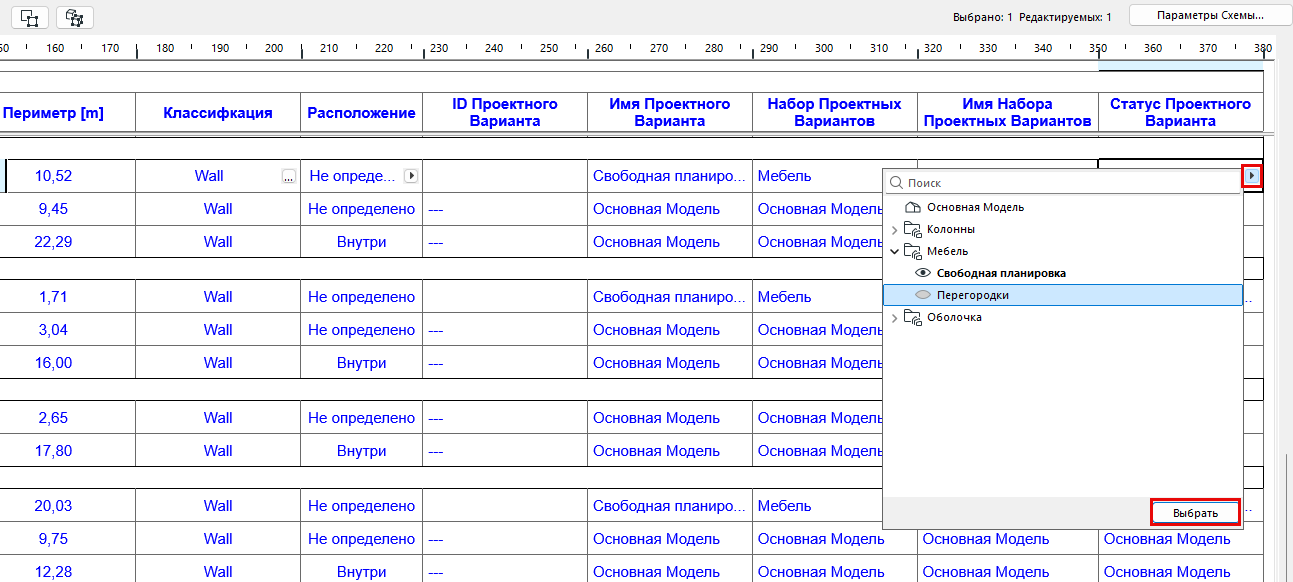1293x582 pixels.
Task: Expand the Оболочка option set
Action: [895, 317]
